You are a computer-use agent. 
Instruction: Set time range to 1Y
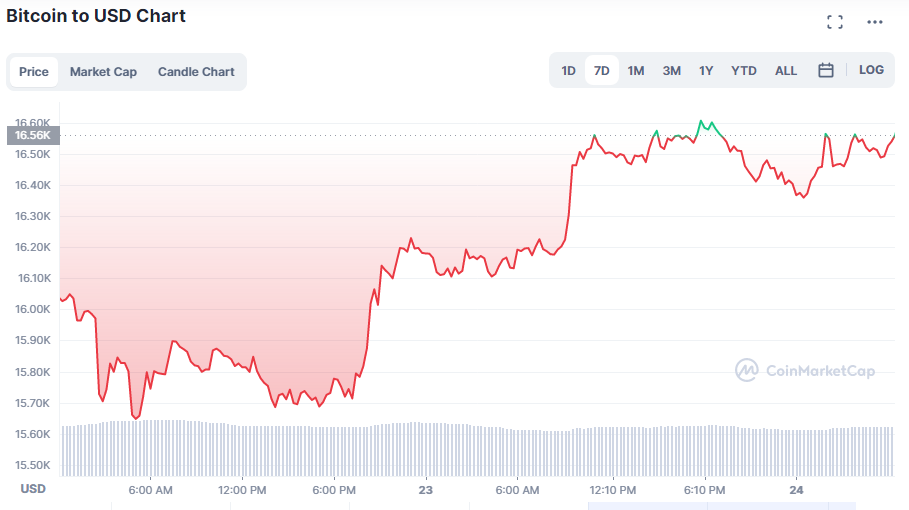tap(706, 70)
